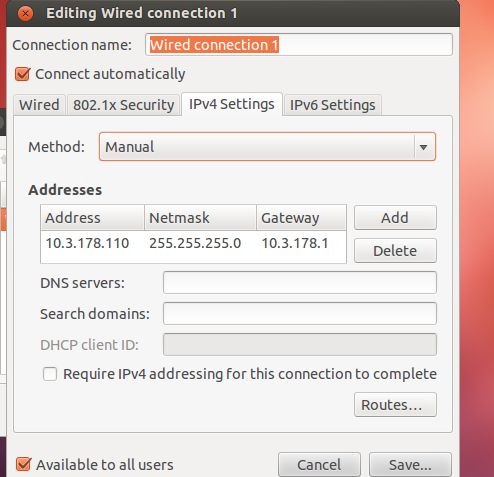Open the 802.1x Security tab
Viewport: 494px width, 477px height.
[124, 105]
